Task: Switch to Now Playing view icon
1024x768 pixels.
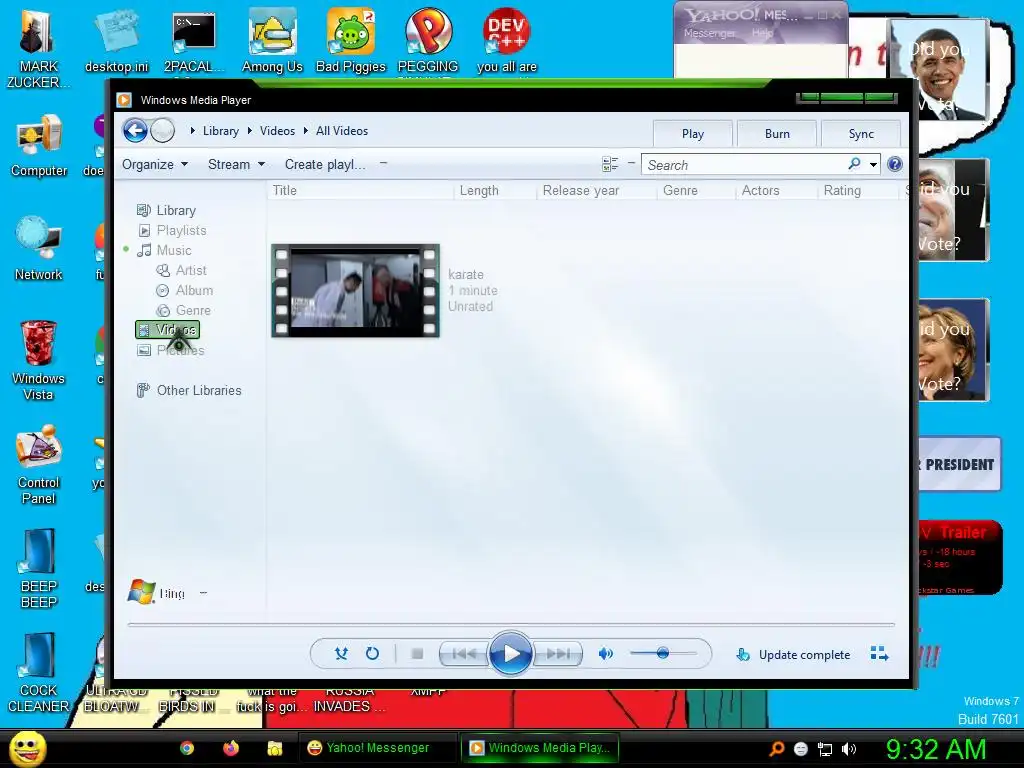Action: click(x=879, y=654)
